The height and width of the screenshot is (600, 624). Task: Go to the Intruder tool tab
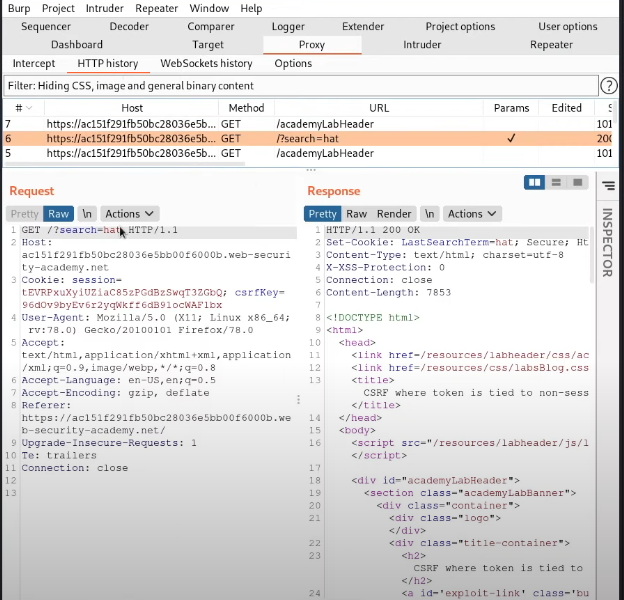(x=422, y=45)
